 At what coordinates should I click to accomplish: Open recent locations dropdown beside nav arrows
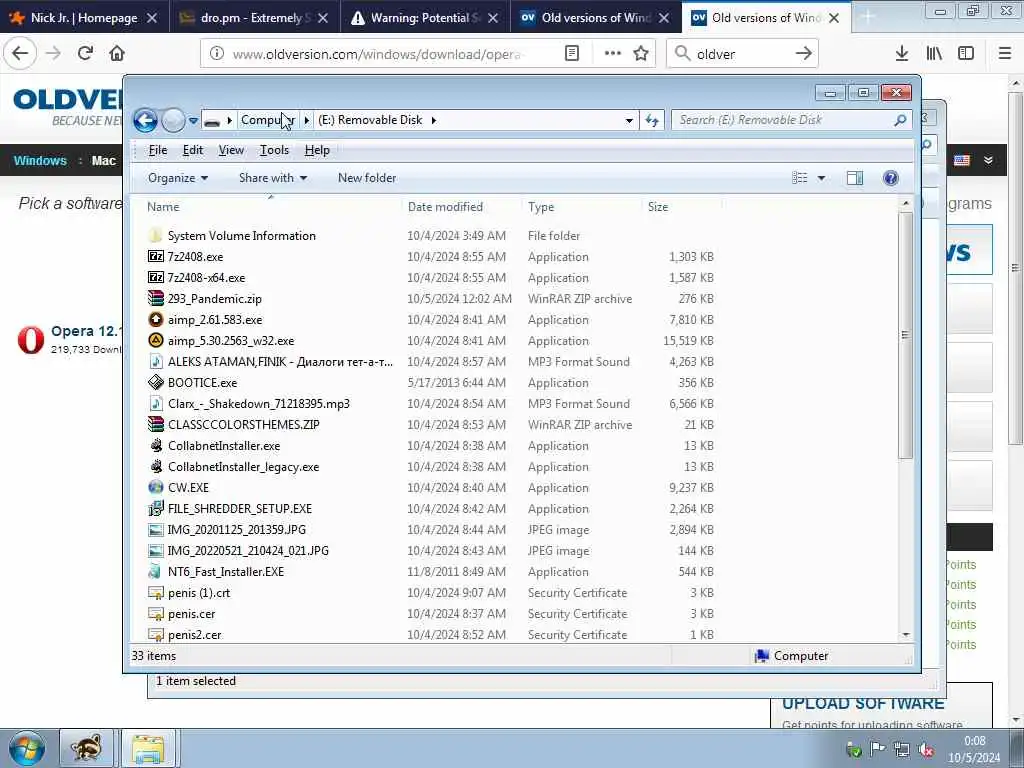coord(193,121)
